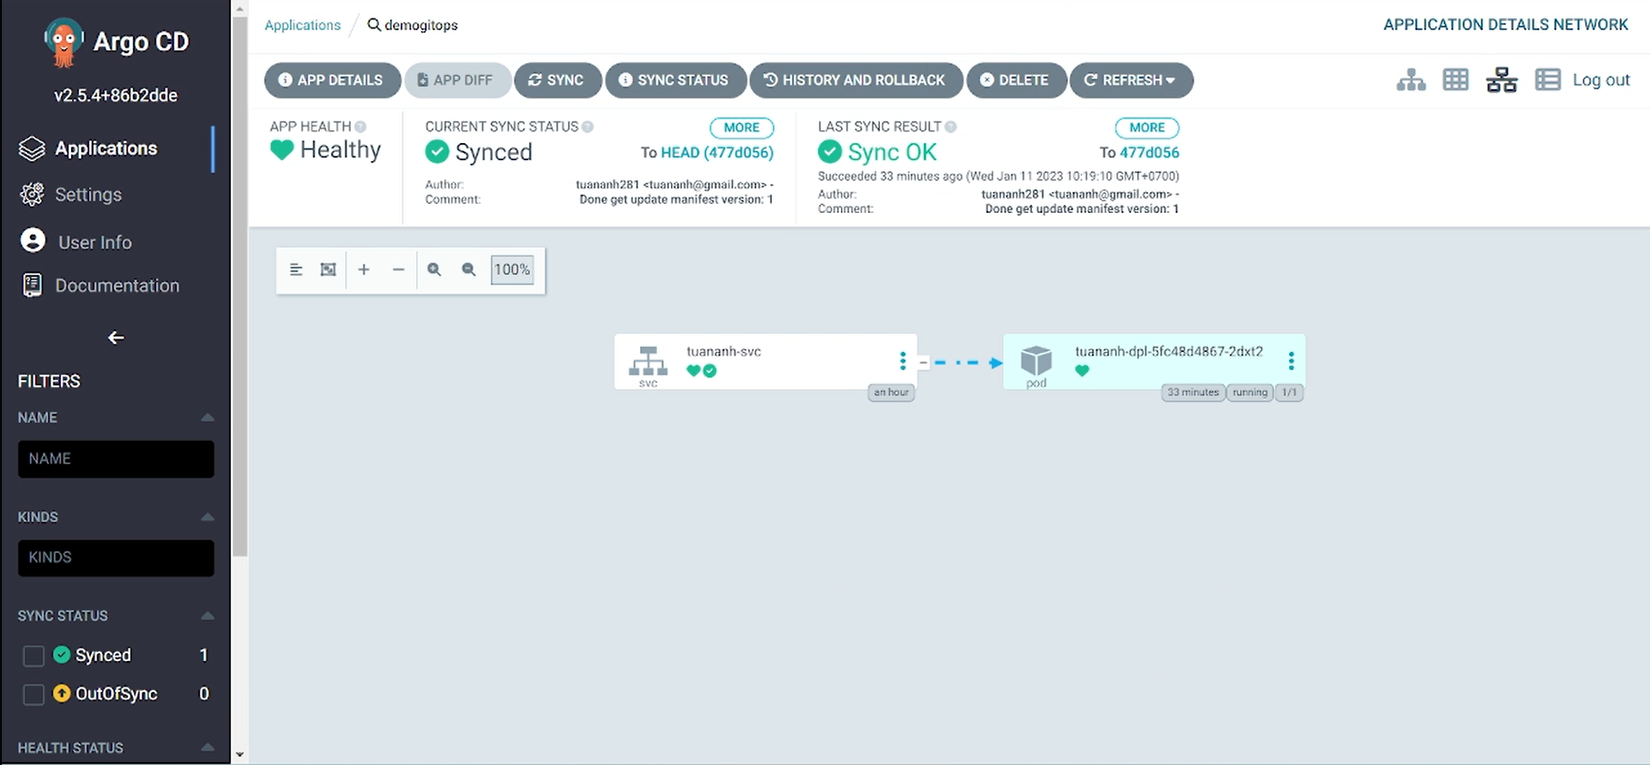Click the svc icon on tuananh-svc node

648,362
